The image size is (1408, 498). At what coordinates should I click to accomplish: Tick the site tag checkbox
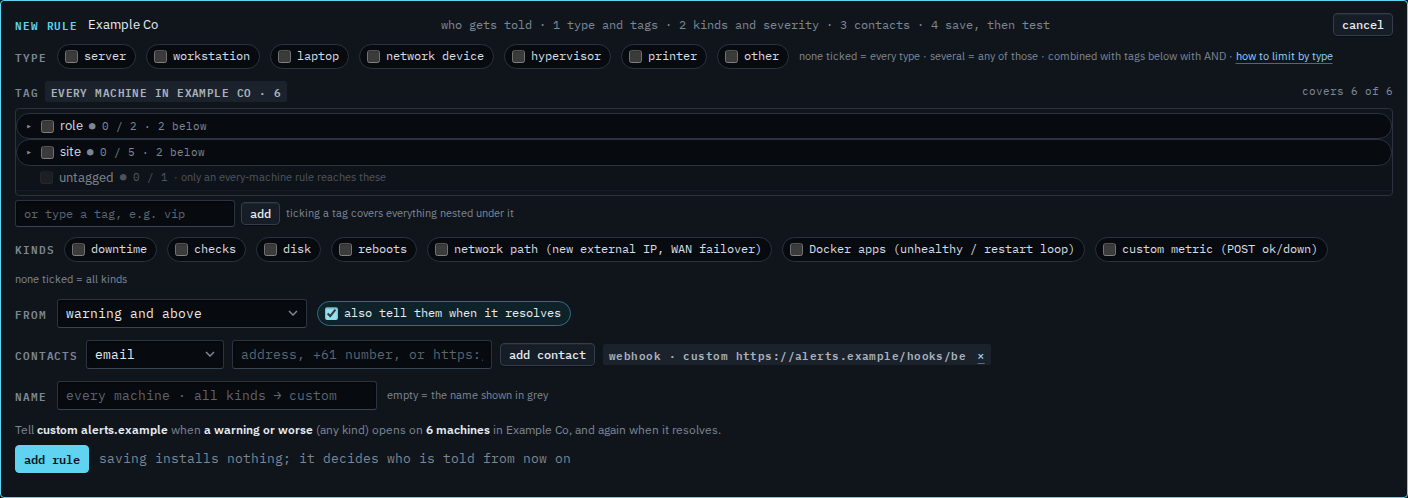(x=47, y=152)
